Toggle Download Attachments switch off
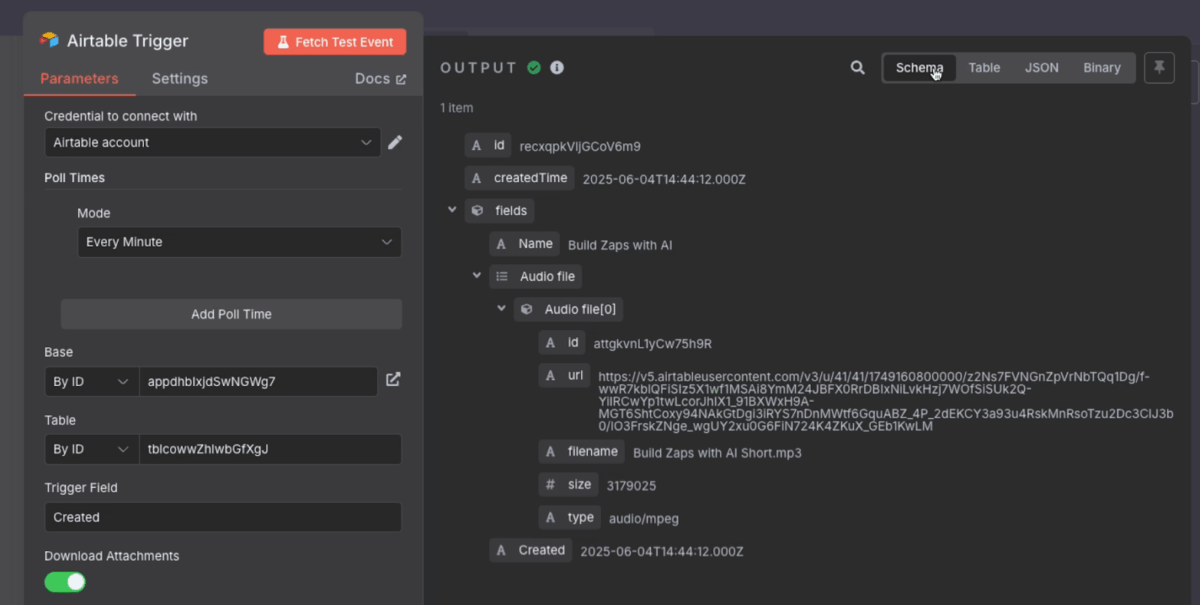The height and width of the screenshot is (605, 1200). (x=65, y=582)
